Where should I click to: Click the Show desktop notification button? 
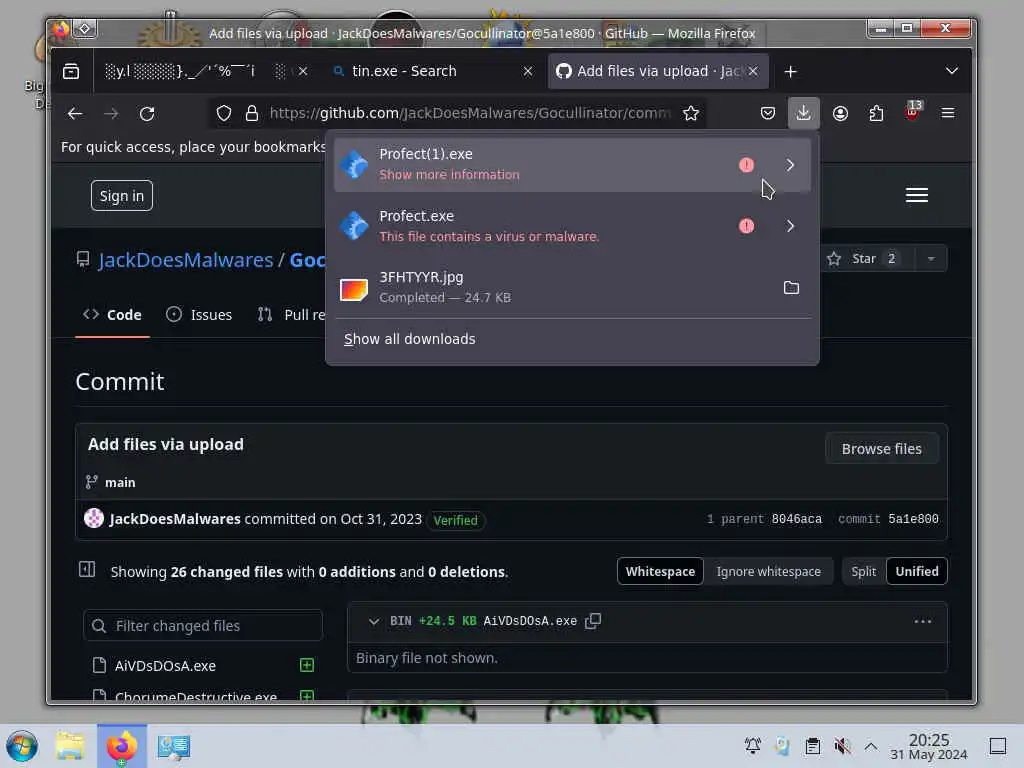pyautogui.click(x=998, y=746)
